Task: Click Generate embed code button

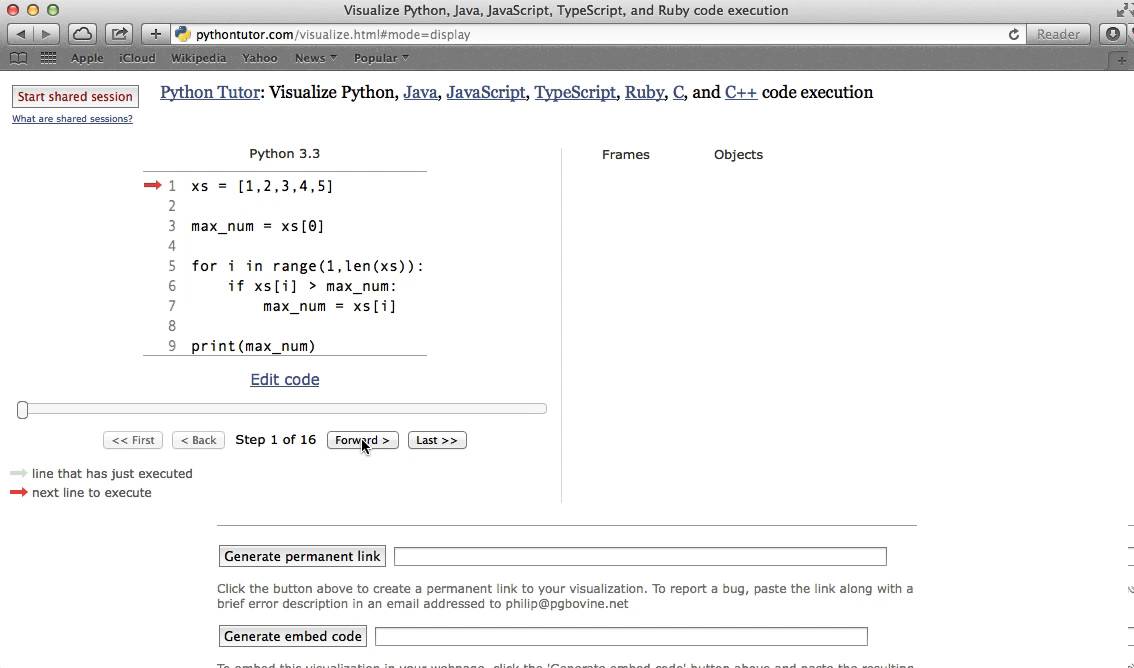Action: click(293, 636)
